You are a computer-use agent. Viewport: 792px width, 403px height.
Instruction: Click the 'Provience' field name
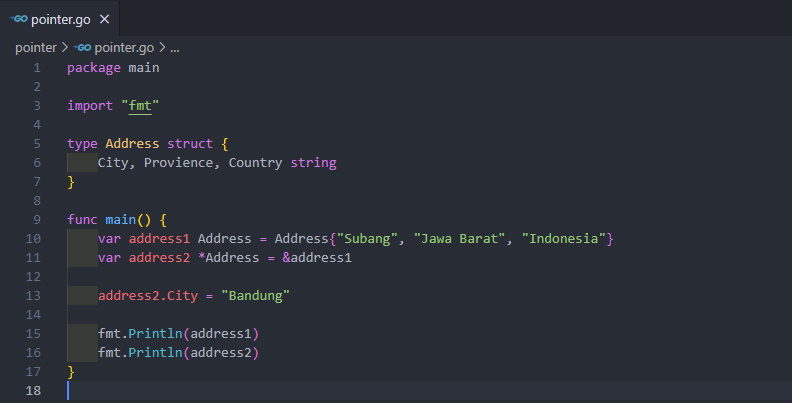point(178,163)
